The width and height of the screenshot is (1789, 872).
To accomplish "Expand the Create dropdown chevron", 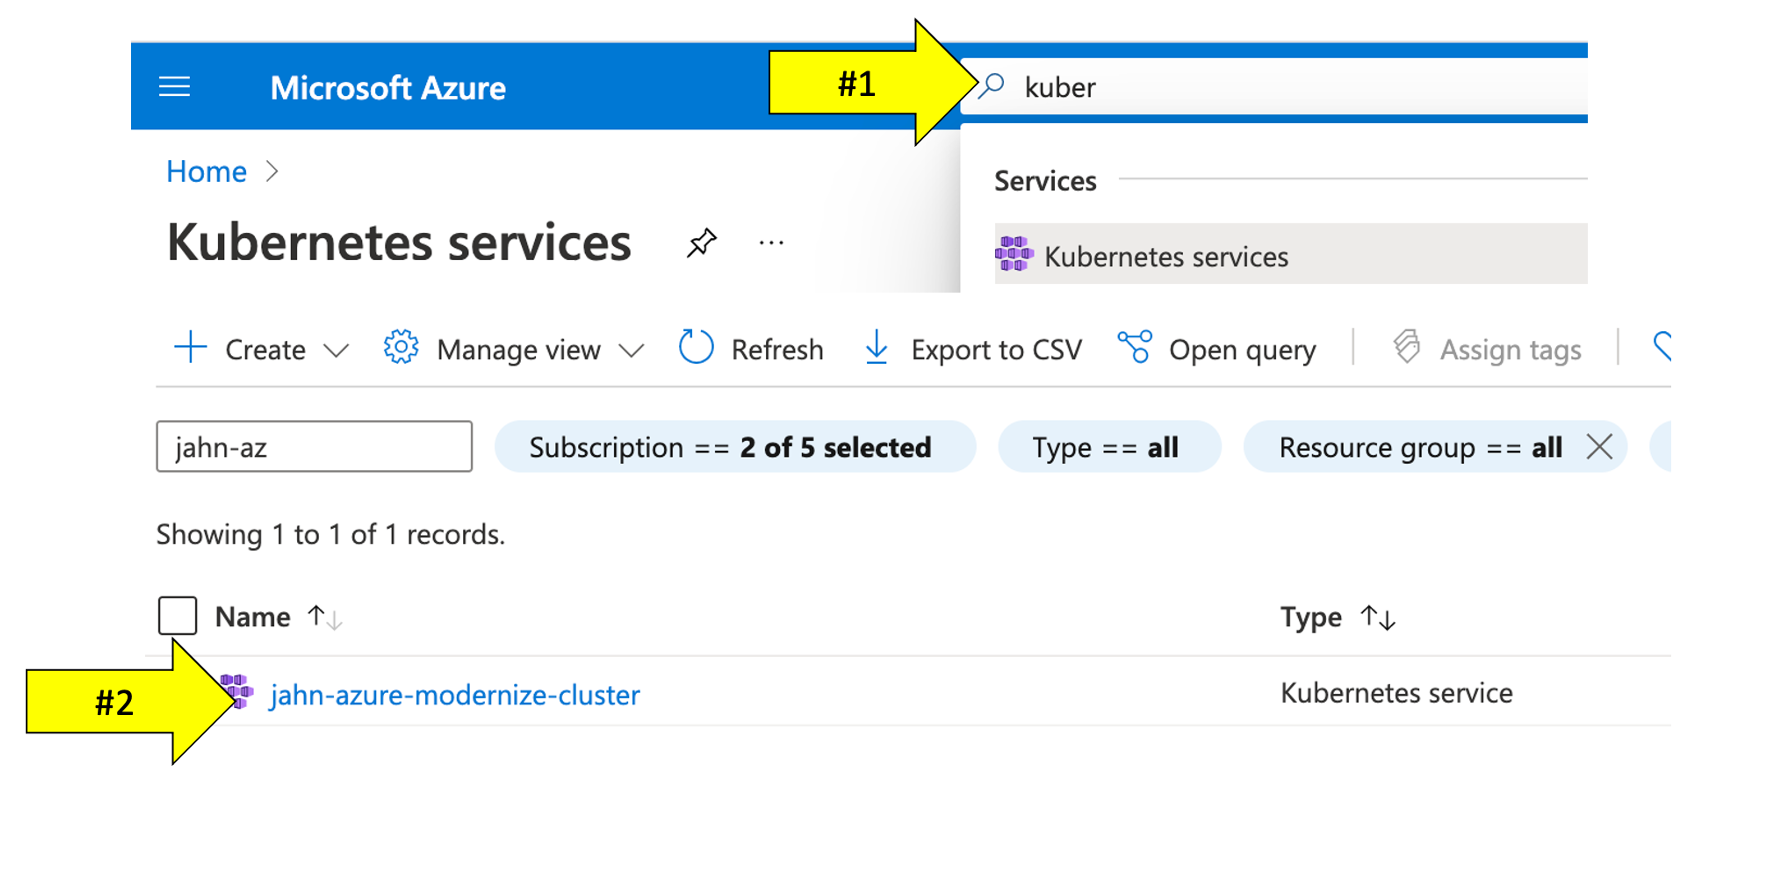I will (x=336, y=350).
